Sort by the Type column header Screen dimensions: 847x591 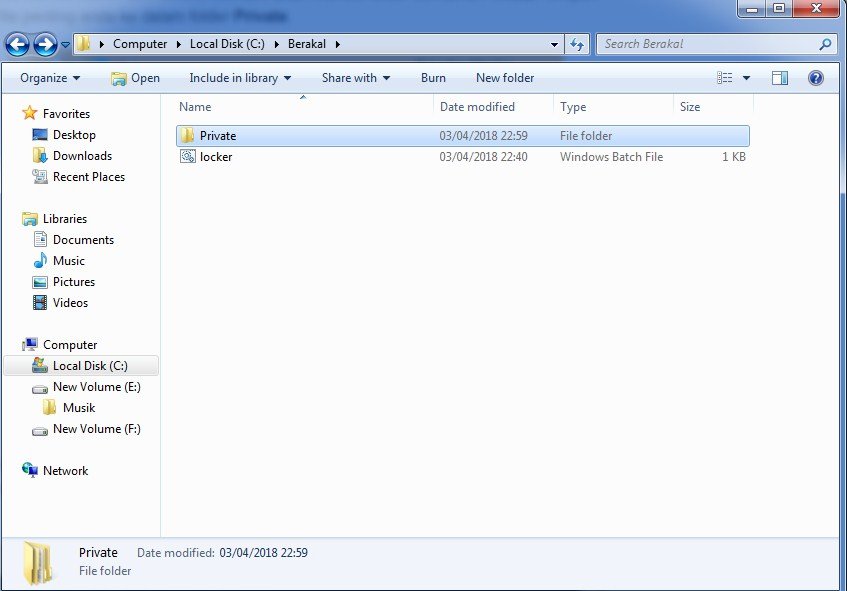[x=614, y=106]
